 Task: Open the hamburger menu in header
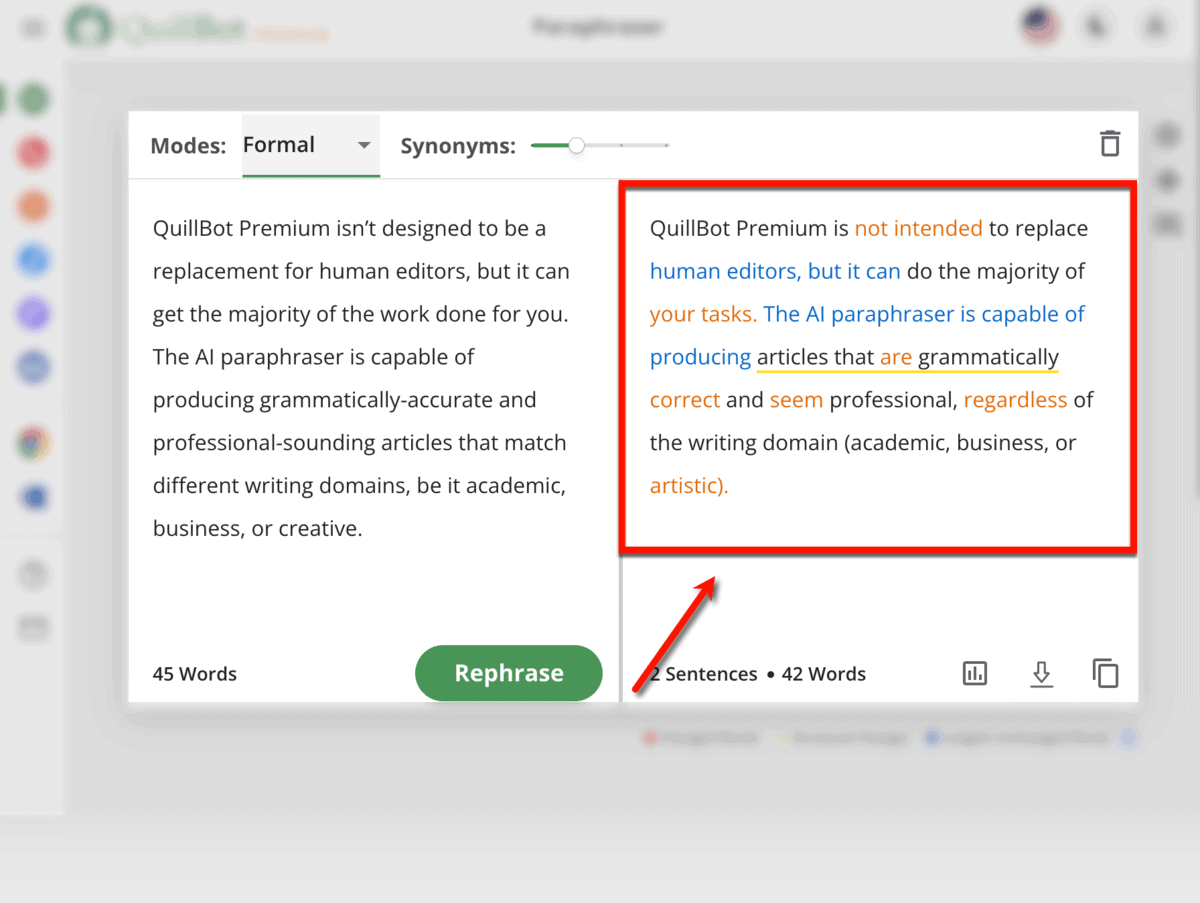coord(34,28)
